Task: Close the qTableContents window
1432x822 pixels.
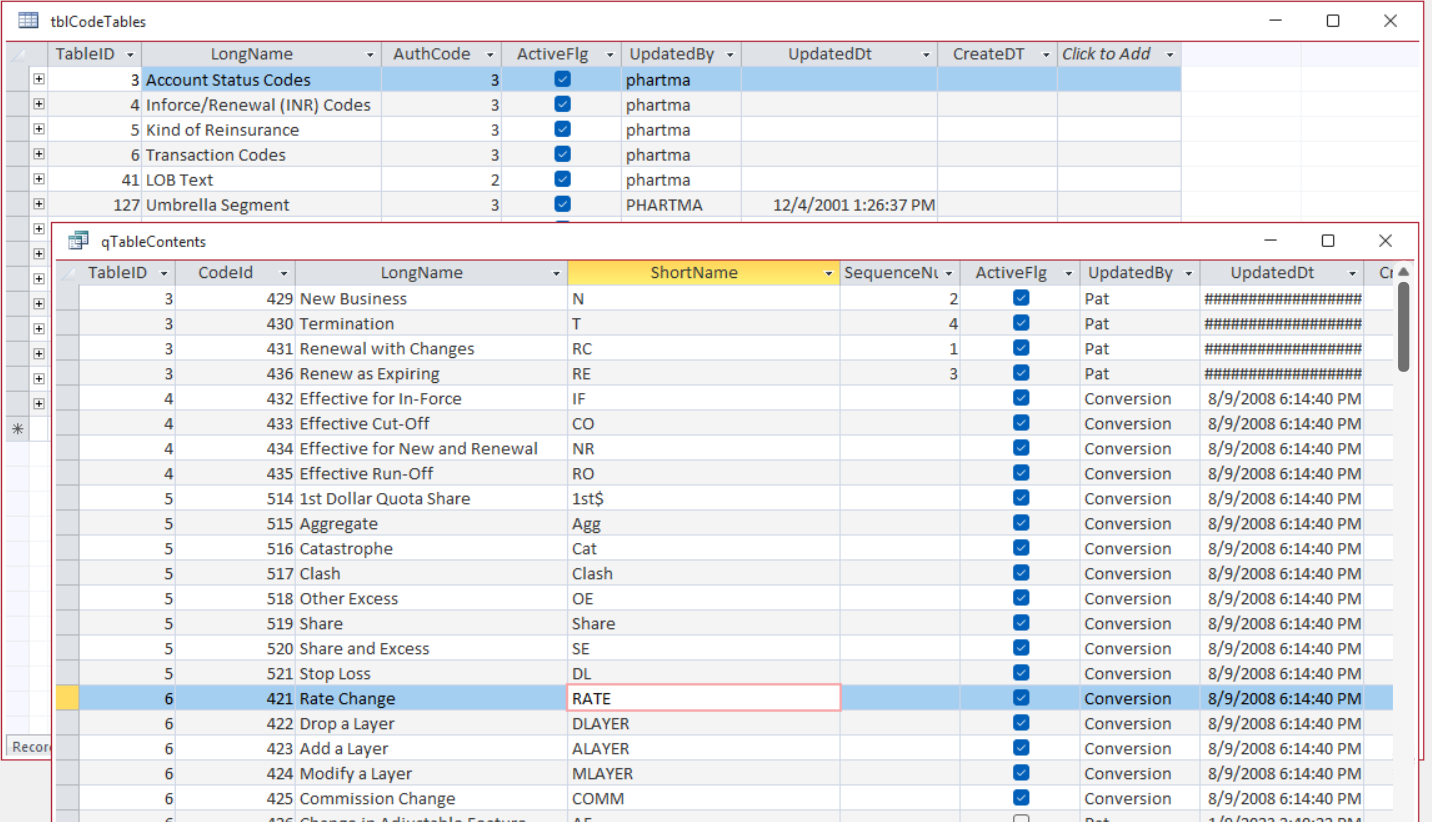Action: [1385, 241]
